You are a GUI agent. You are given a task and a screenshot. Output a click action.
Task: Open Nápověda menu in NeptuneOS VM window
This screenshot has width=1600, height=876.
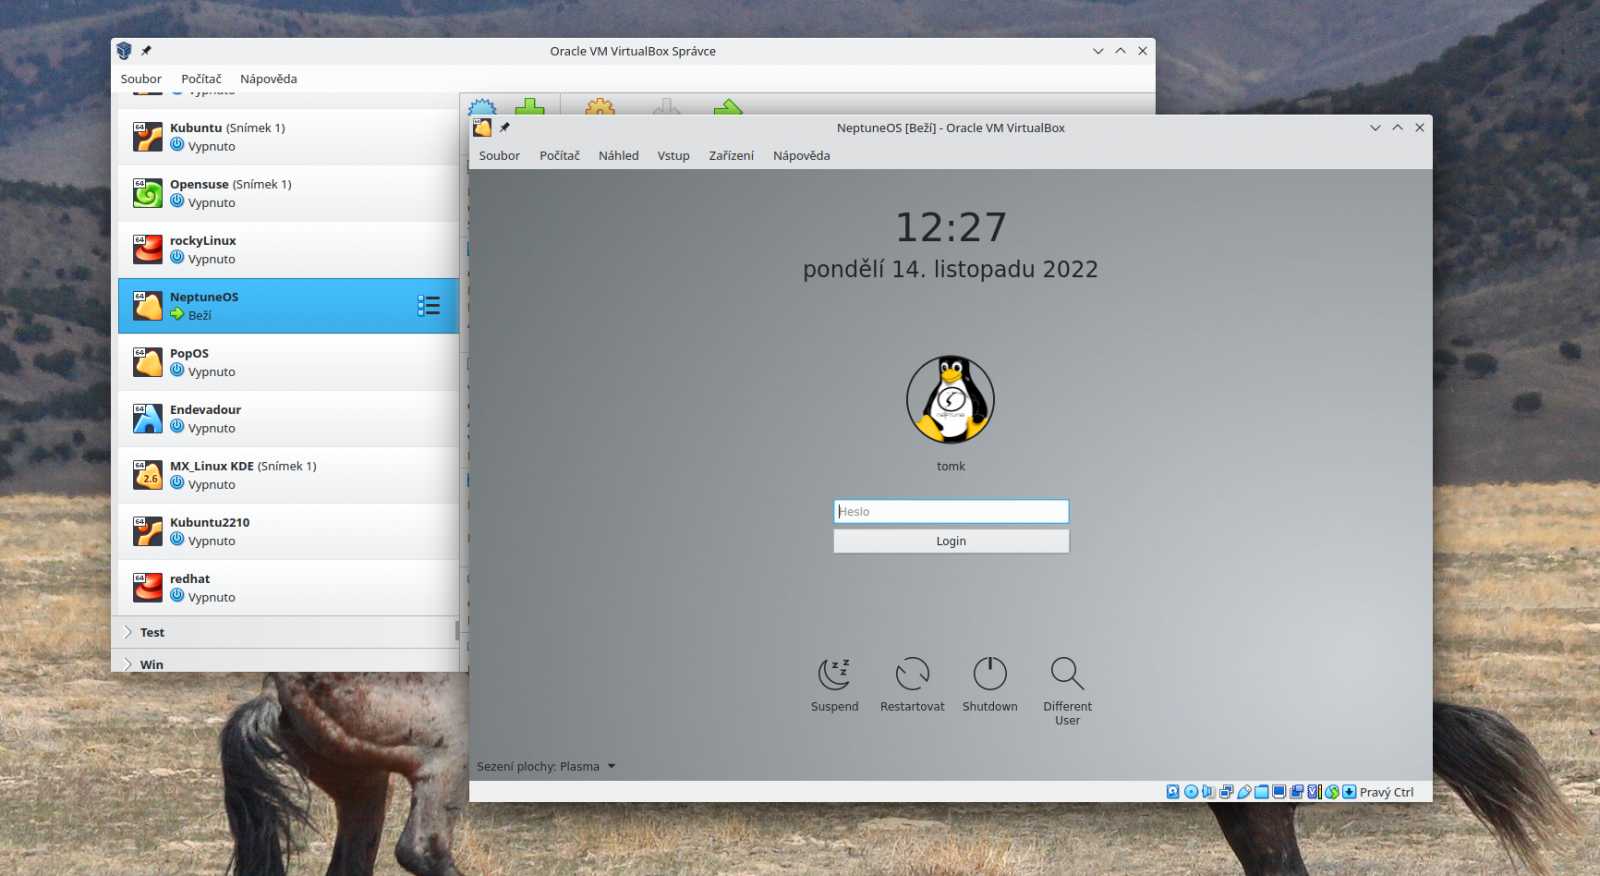801,156
